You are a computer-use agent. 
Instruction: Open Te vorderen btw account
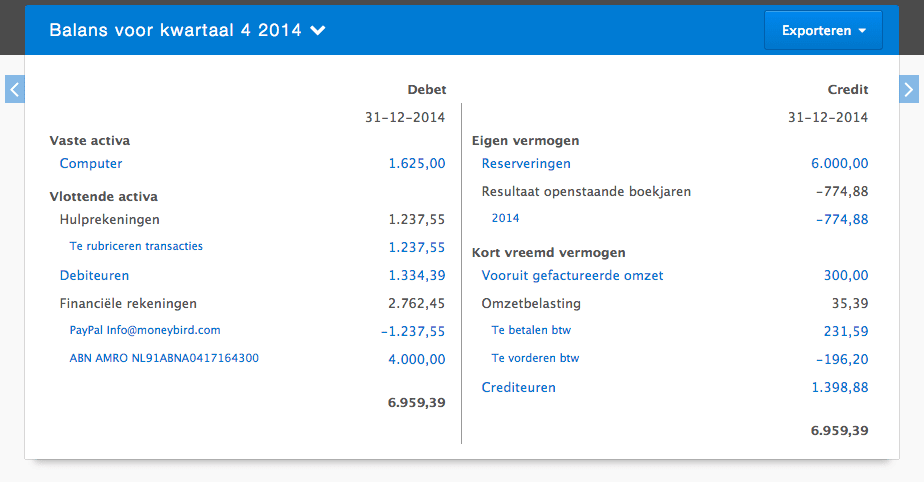(x=535, y=357)
